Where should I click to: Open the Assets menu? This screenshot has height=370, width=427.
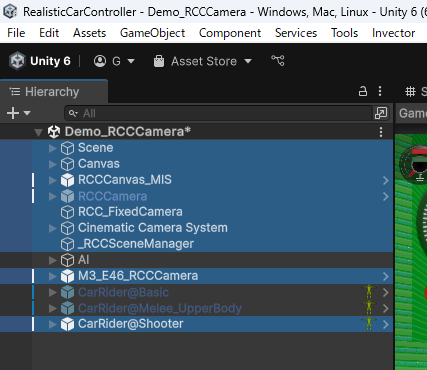pyautogui.click(x=89, y=33)
